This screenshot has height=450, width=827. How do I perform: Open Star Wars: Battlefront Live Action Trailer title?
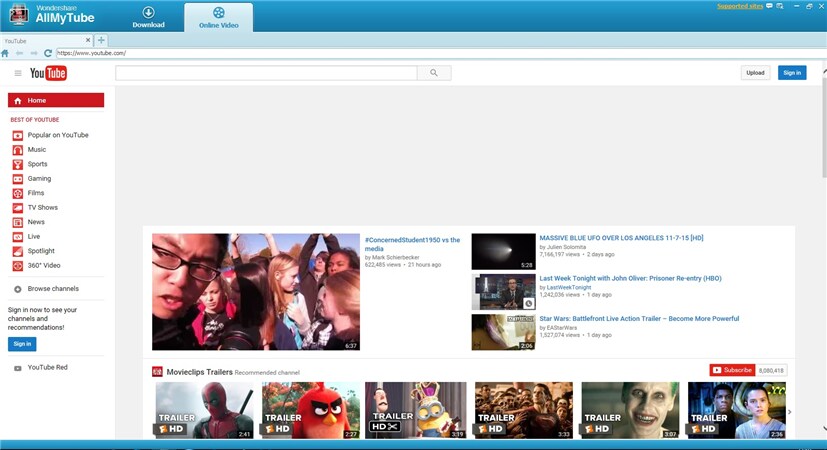(639, 319)
